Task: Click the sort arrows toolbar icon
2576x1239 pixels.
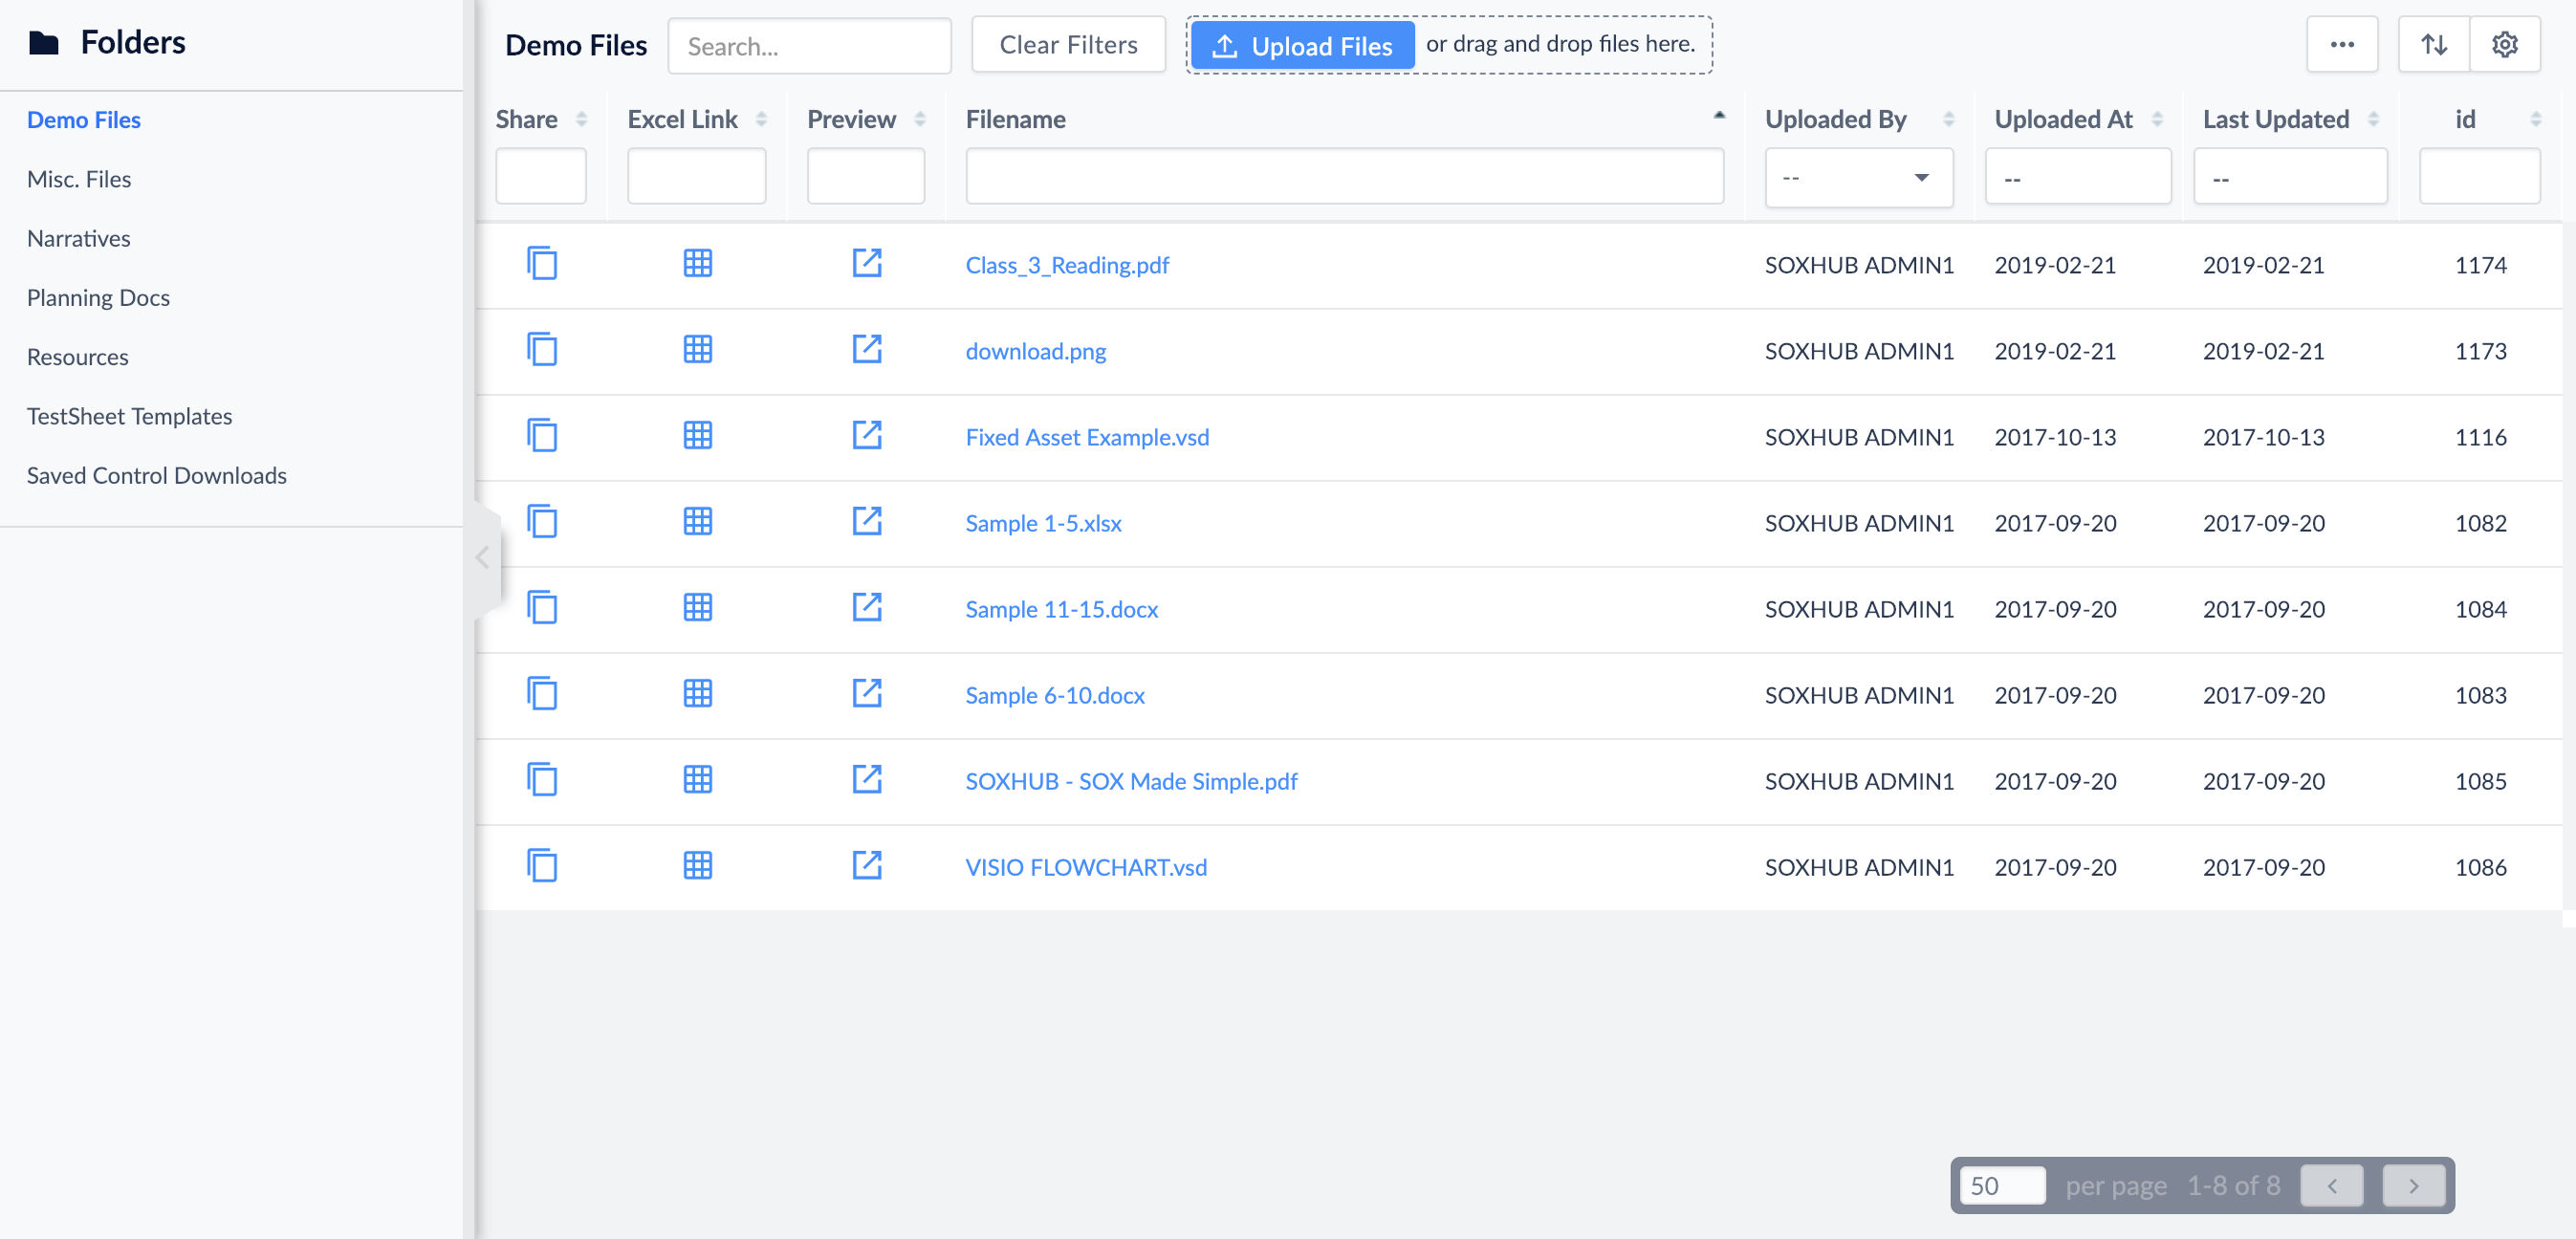Action: 2433,45
